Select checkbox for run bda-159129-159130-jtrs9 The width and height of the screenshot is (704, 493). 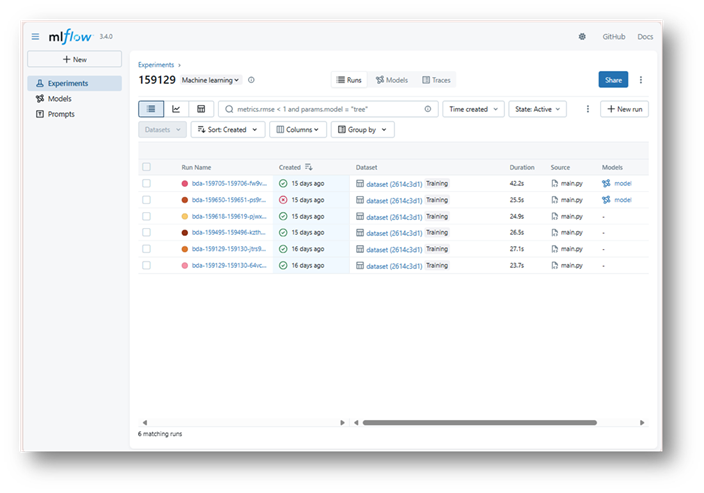coord(146,249)
